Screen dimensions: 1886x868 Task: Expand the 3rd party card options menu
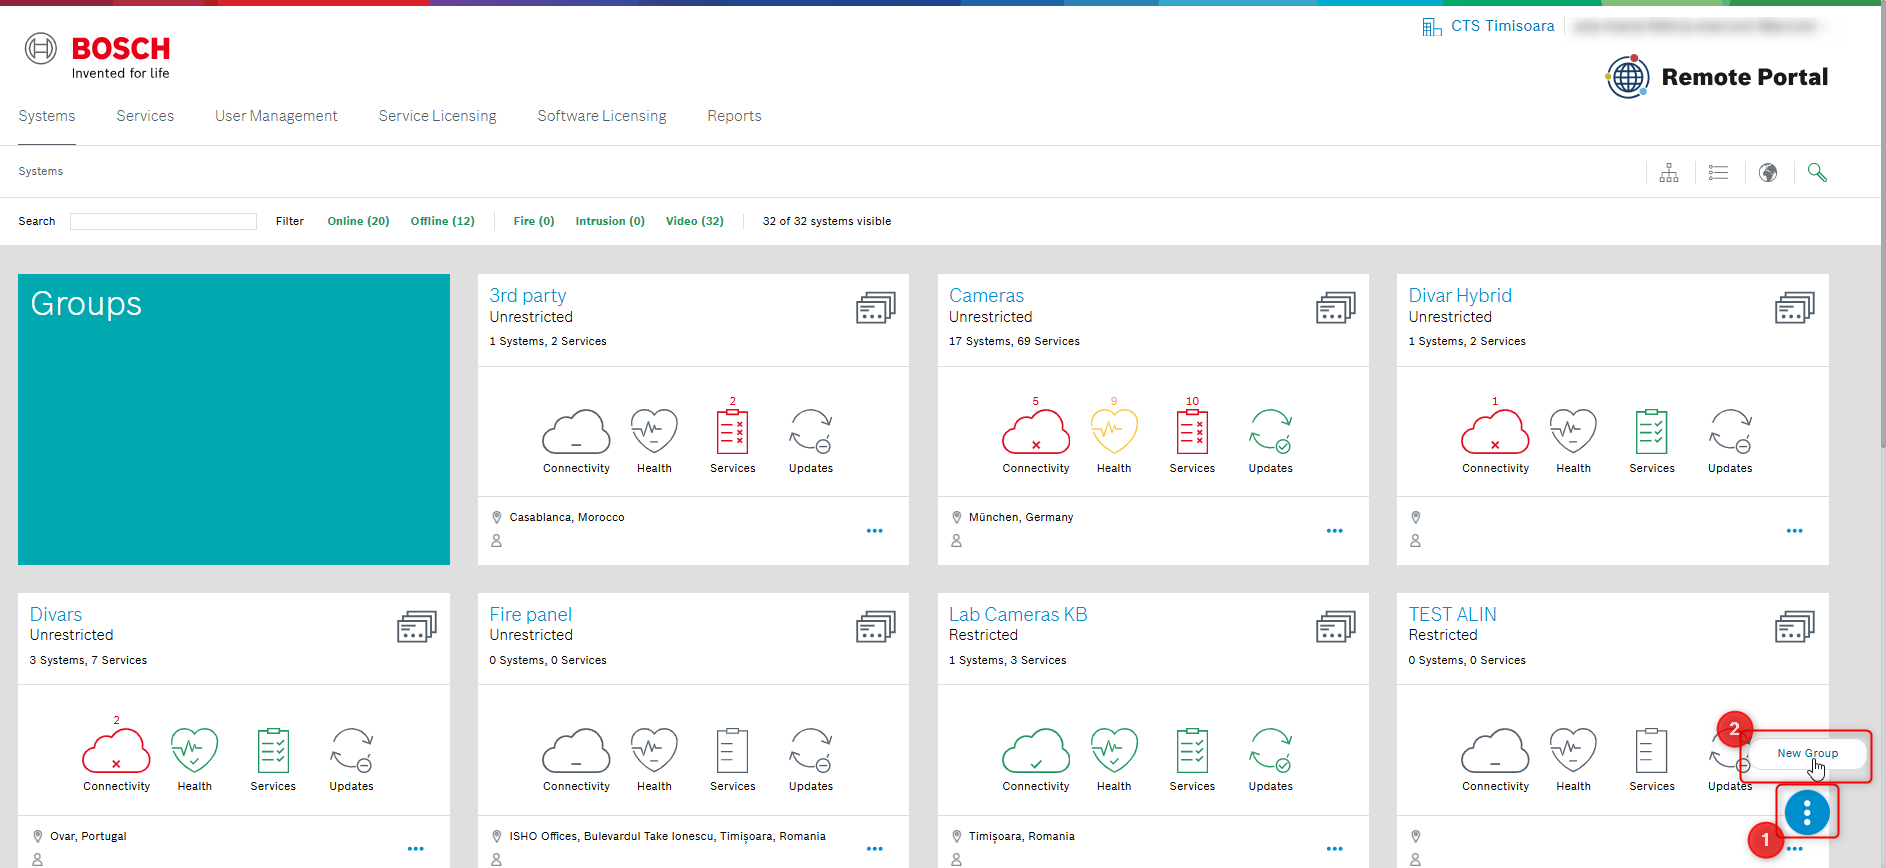(x=874, y=531)
